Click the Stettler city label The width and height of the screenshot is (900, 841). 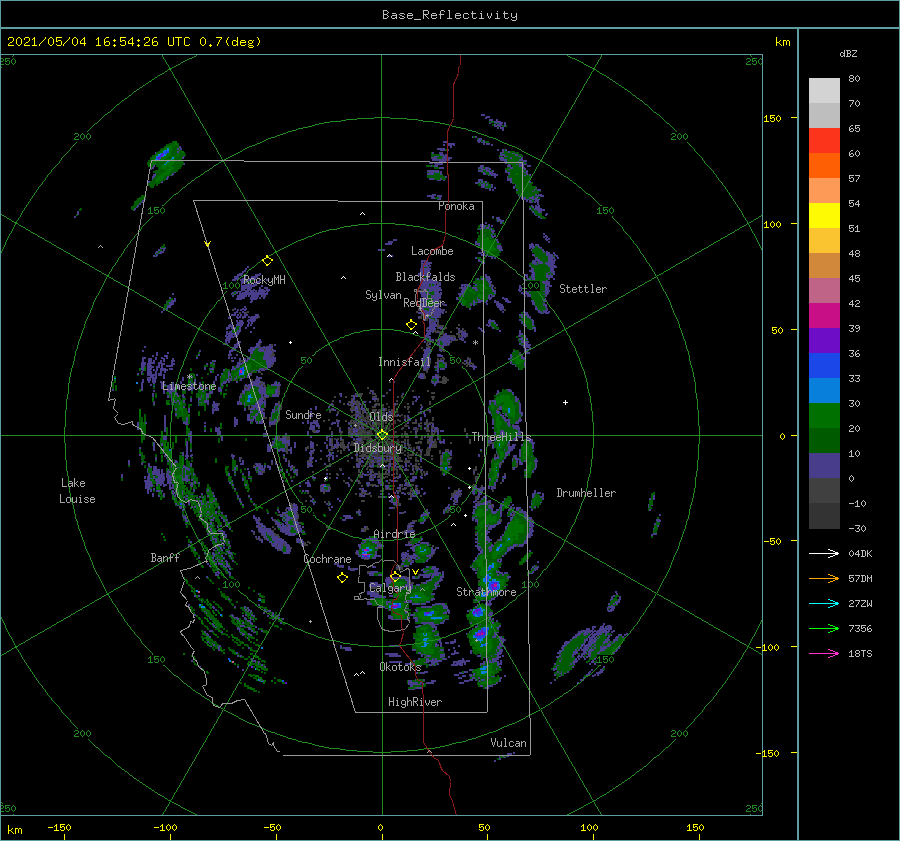tap(583, 289)
